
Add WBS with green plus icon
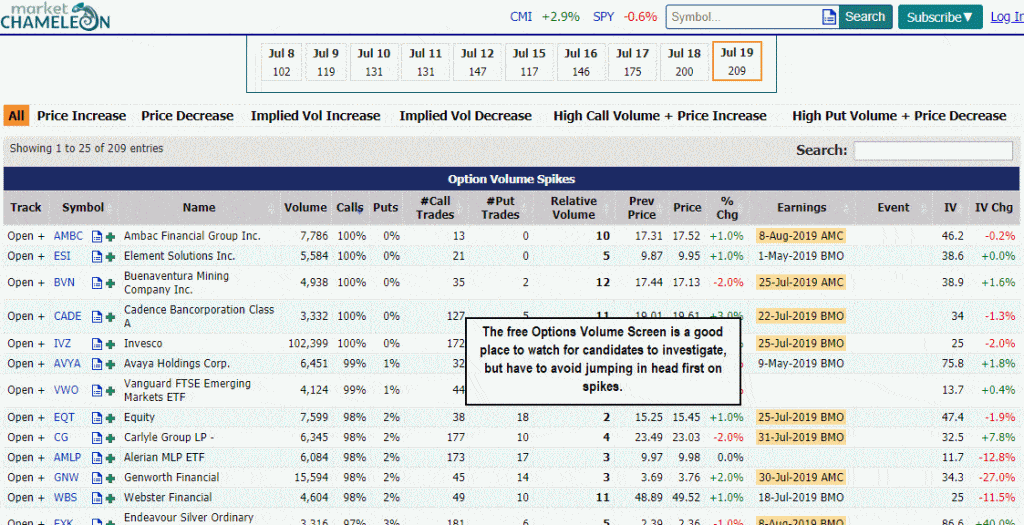[110, 498]
